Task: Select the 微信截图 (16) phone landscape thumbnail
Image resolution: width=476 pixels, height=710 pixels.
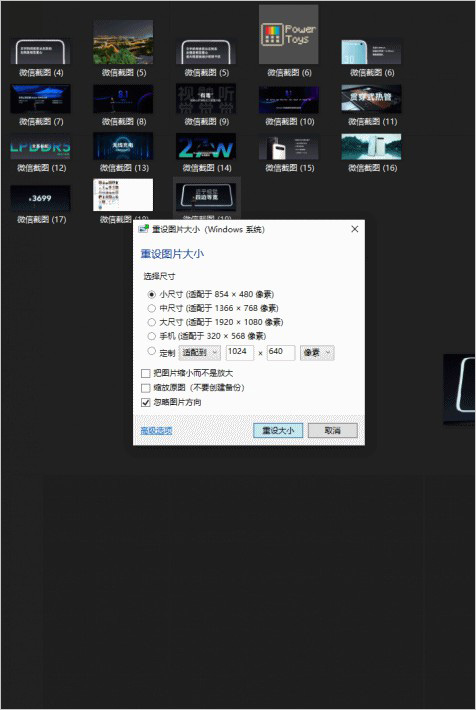Action: click(371, 147)
